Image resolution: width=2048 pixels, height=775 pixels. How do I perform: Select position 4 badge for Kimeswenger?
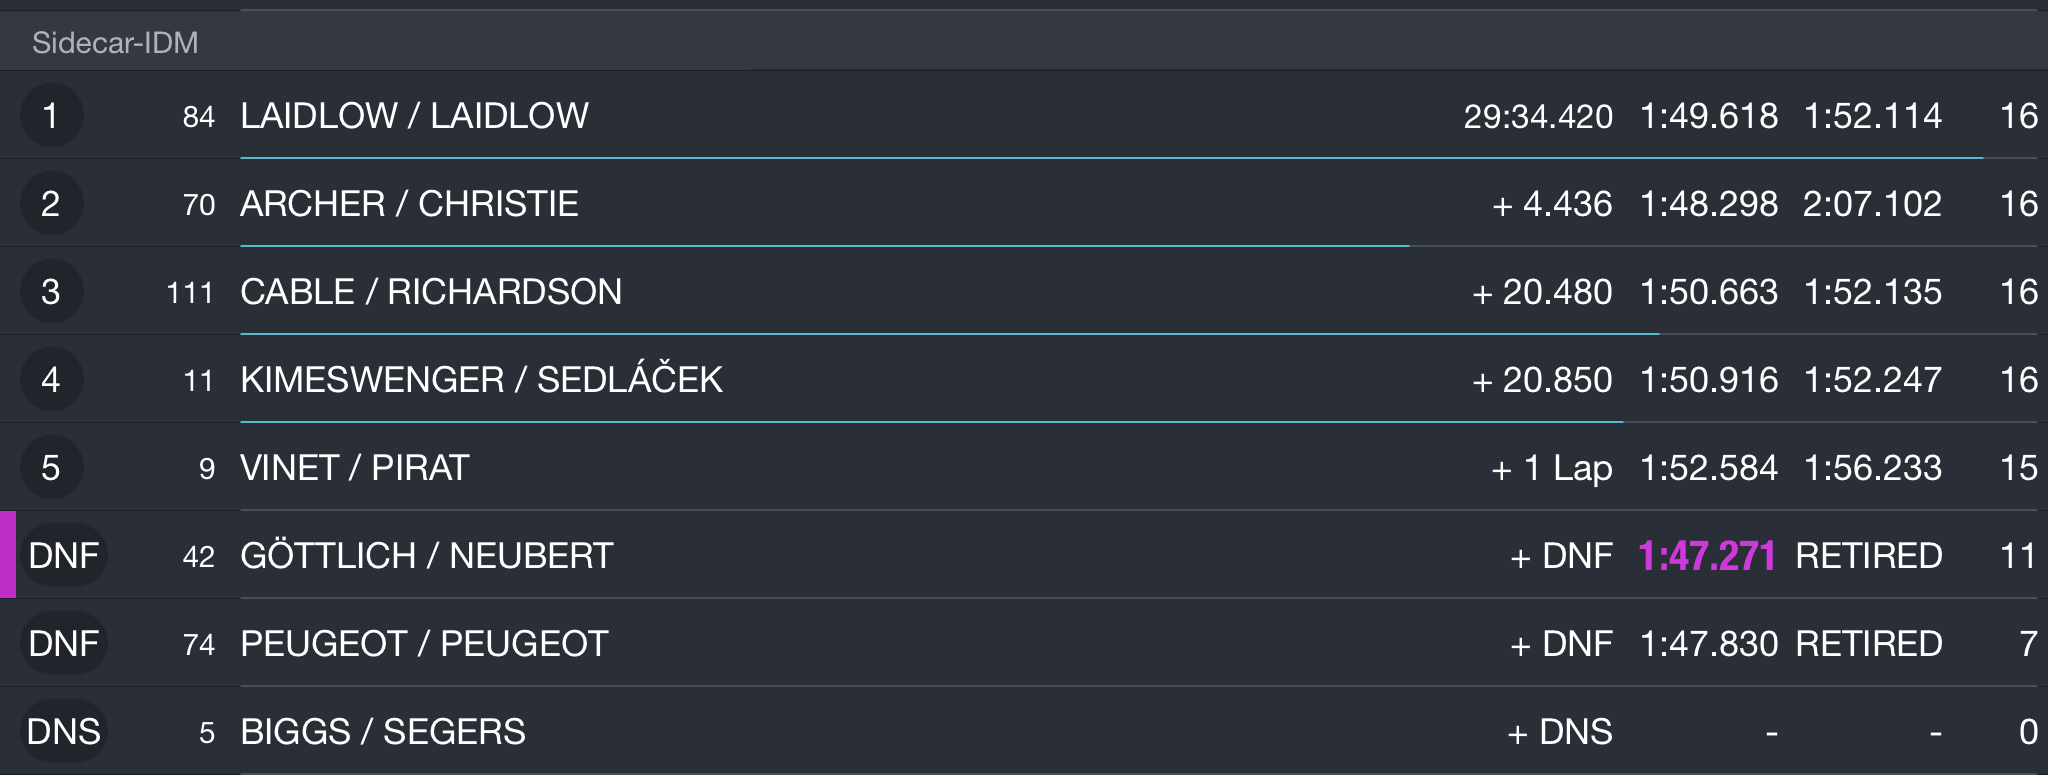pos(51,380)
